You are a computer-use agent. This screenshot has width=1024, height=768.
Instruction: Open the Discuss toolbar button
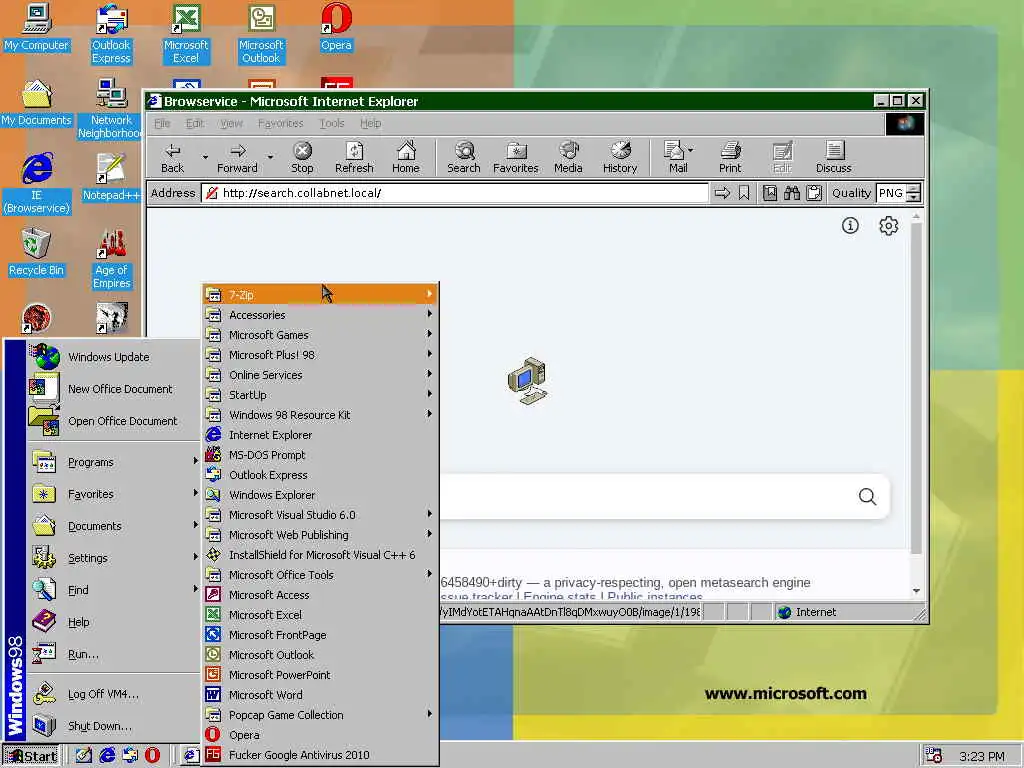[x=833, y=157]
